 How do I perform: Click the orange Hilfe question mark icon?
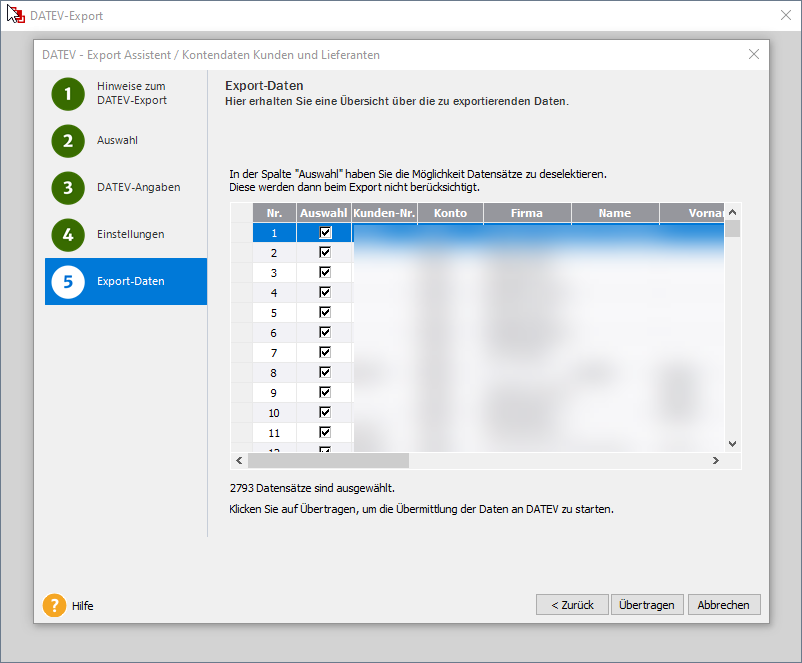point(54,605)
